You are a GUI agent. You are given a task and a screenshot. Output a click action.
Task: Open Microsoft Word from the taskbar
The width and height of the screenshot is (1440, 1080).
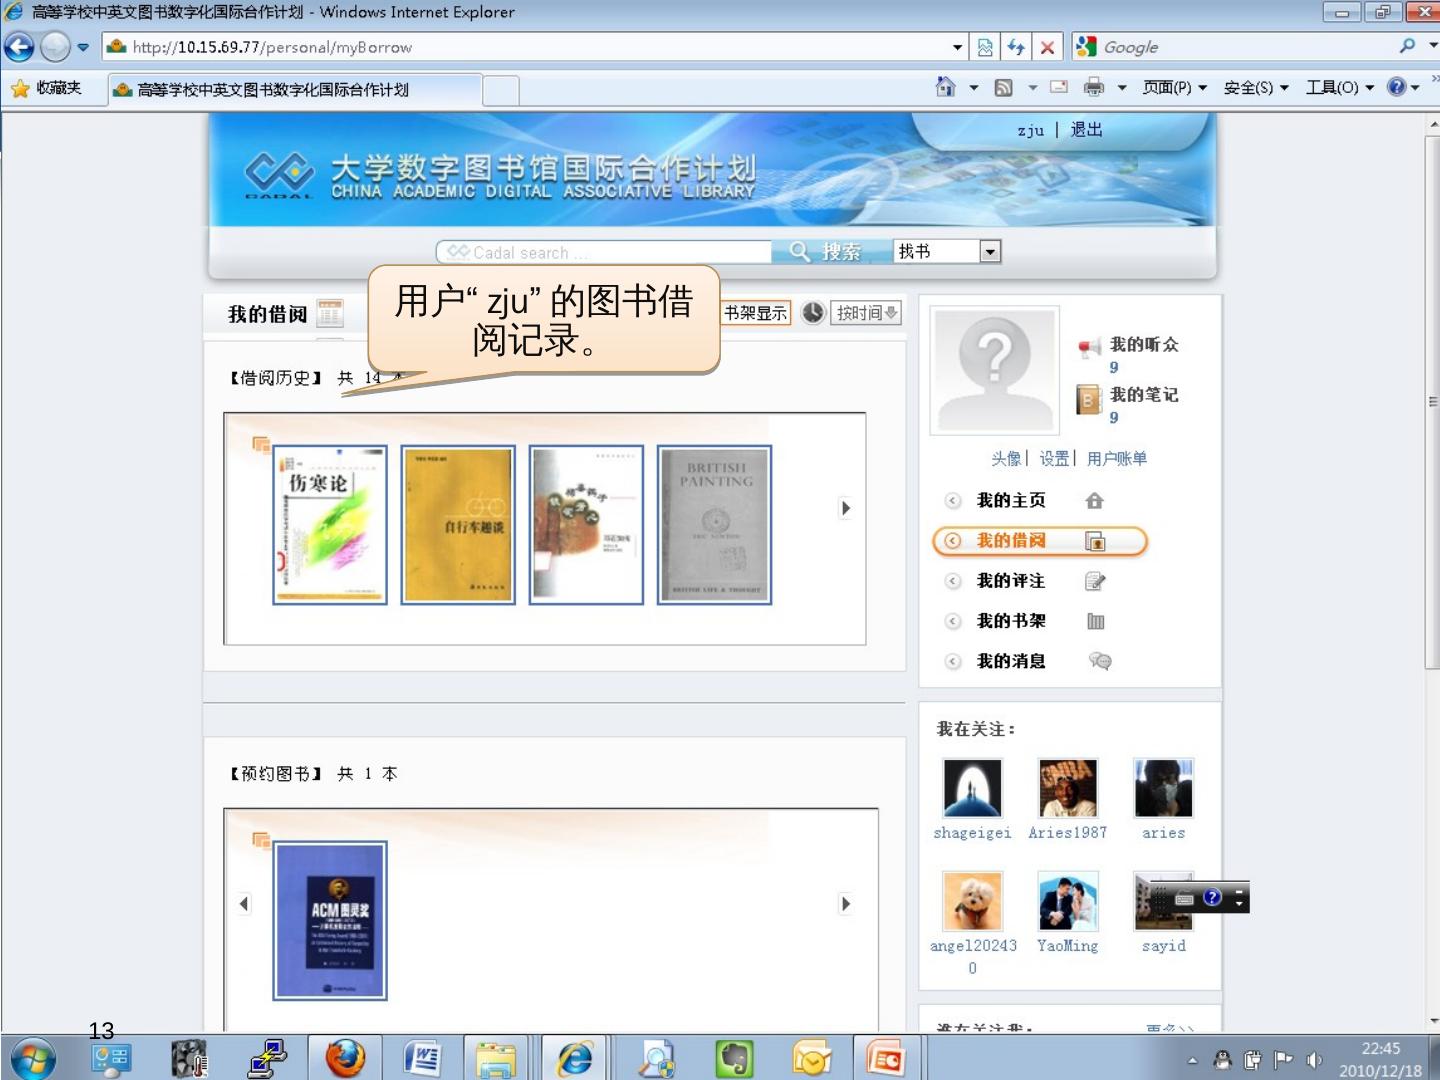pyautogui.click(x=424, y=1059)
